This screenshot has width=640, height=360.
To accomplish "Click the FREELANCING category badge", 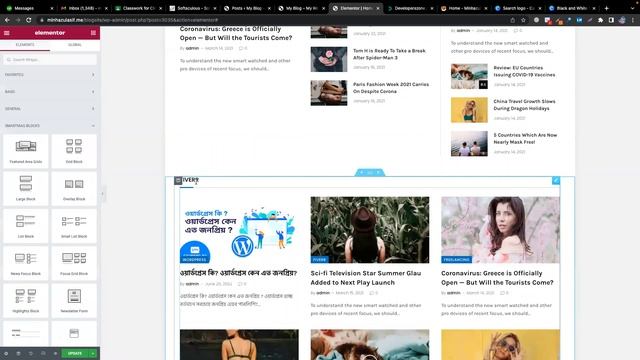I will [x=456, y=260].
